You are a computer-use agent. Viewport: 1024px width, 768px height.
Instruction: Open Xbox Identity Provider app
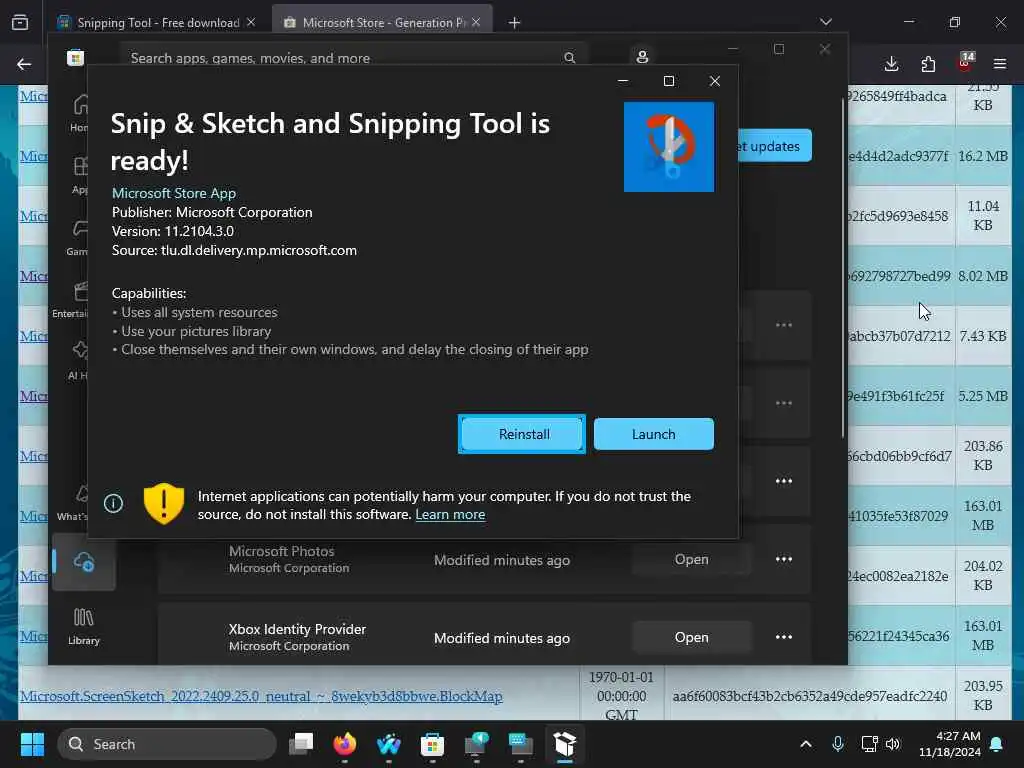pos(692,637)
